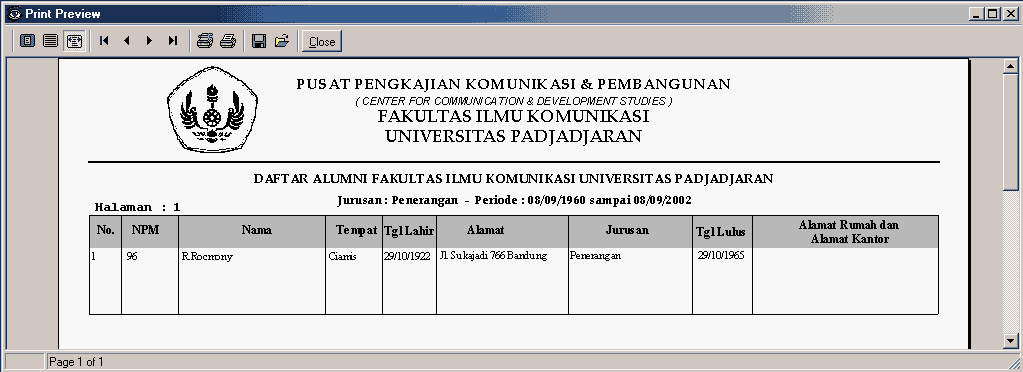This screenshot has height=372, width=1023.
Task: Go to the first page
Action: pyautogui.click(x=104, y=41)
